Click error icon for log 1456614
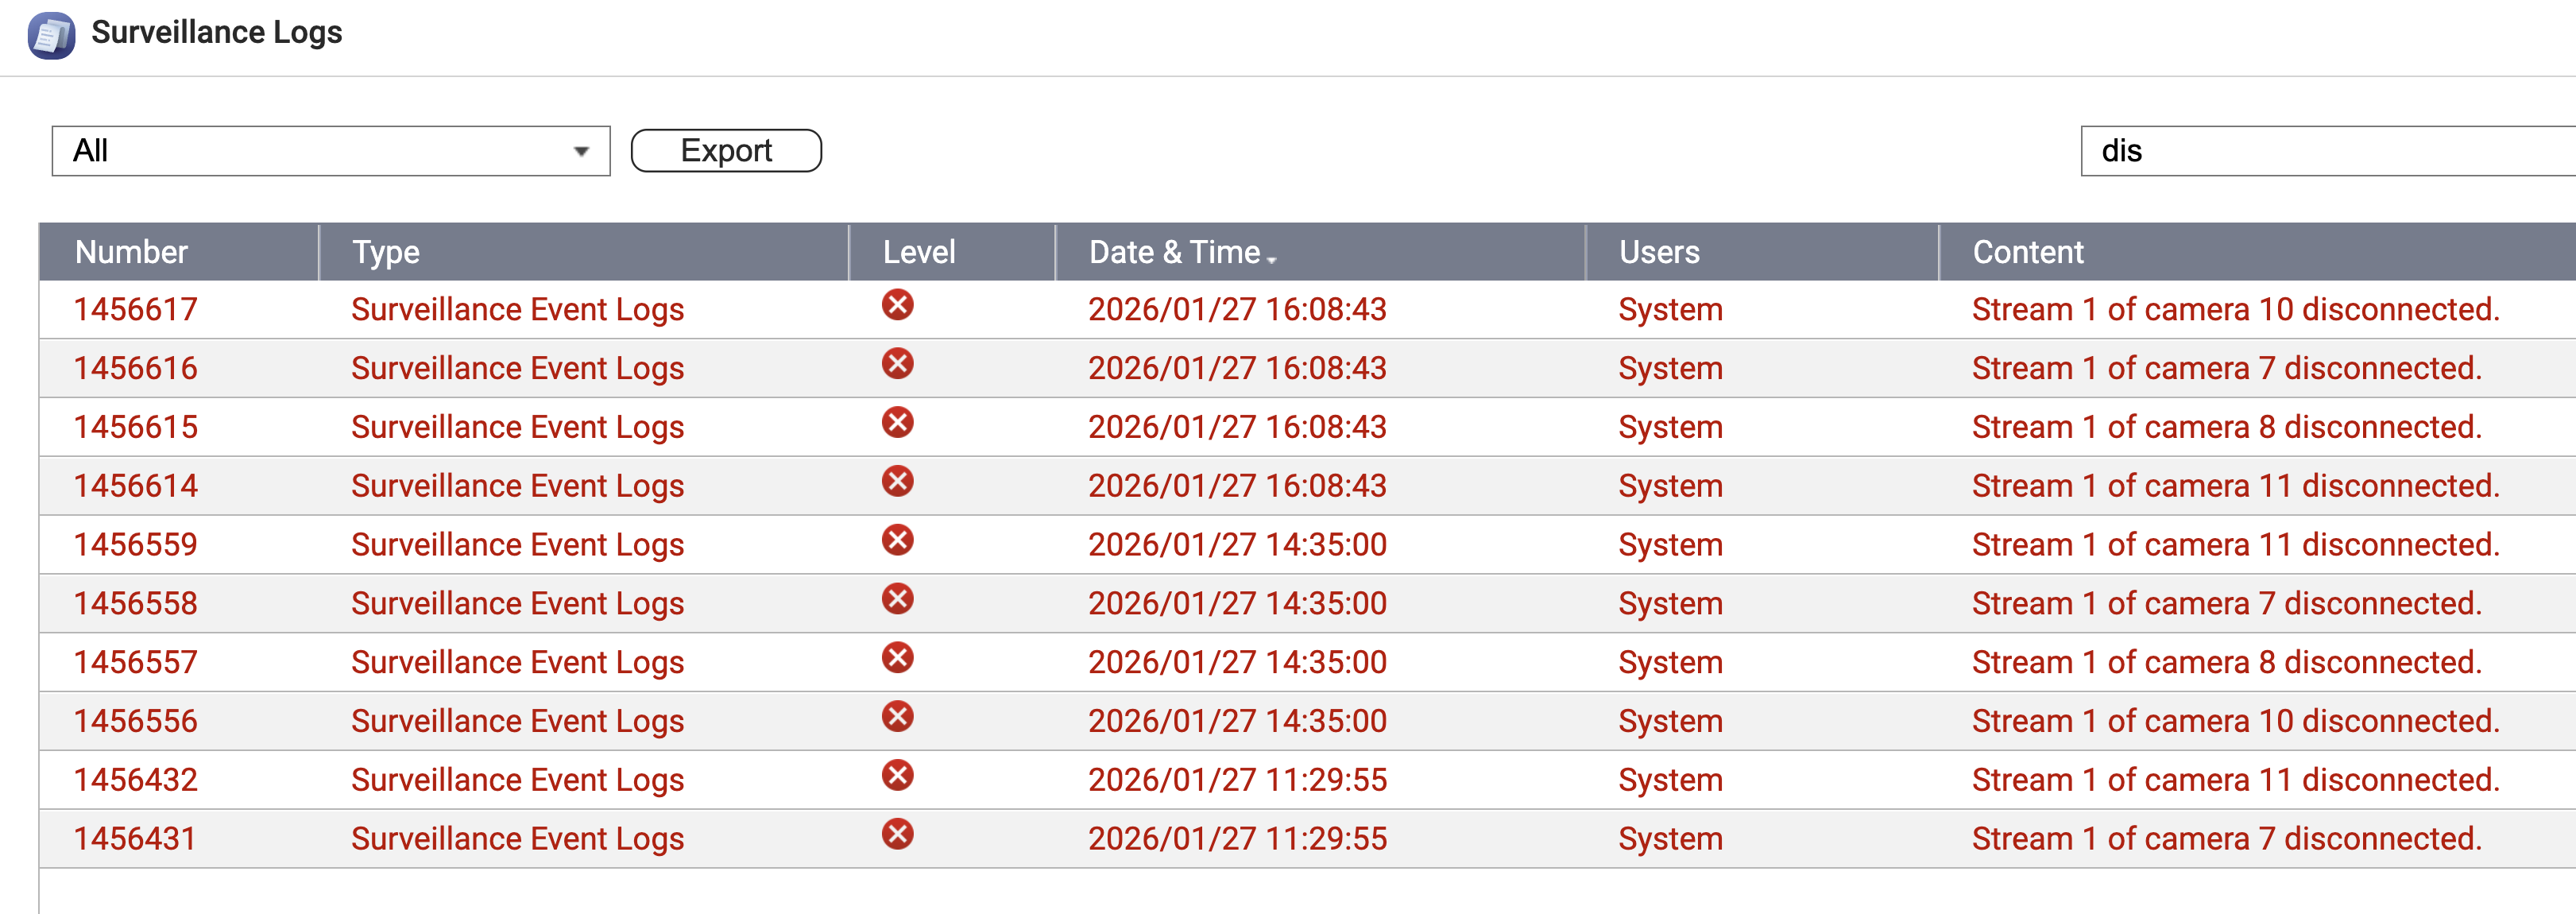Viewport: 2576px width, 914px height. (x=897, y=482)
